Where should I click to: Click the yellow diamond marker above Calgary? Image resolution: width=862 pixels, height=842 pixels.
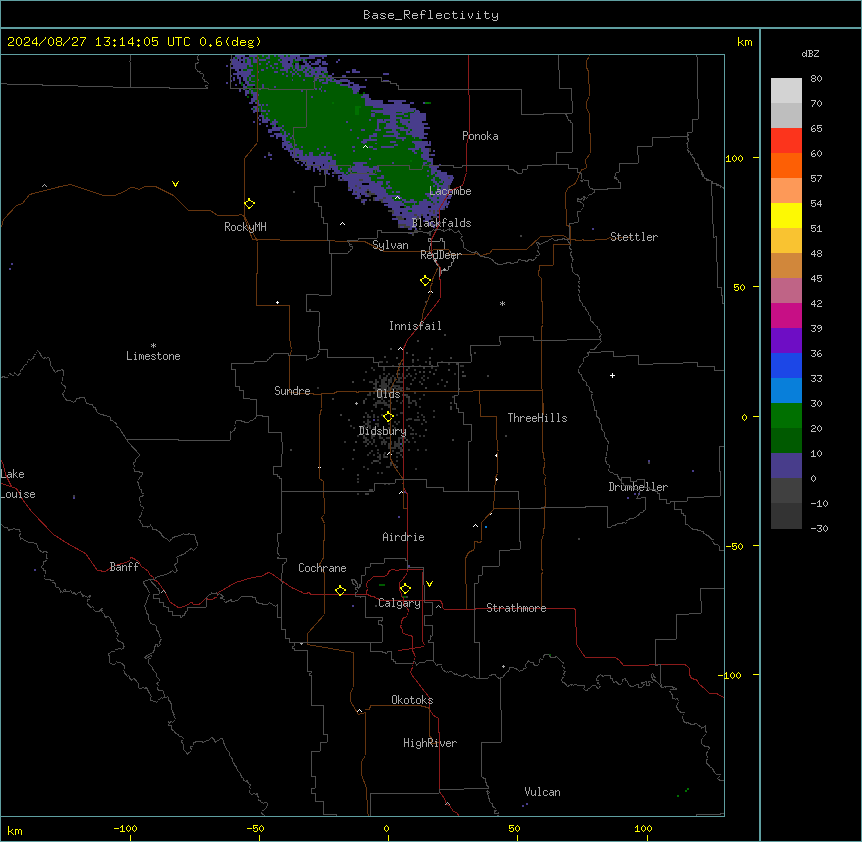click(405, 589)
